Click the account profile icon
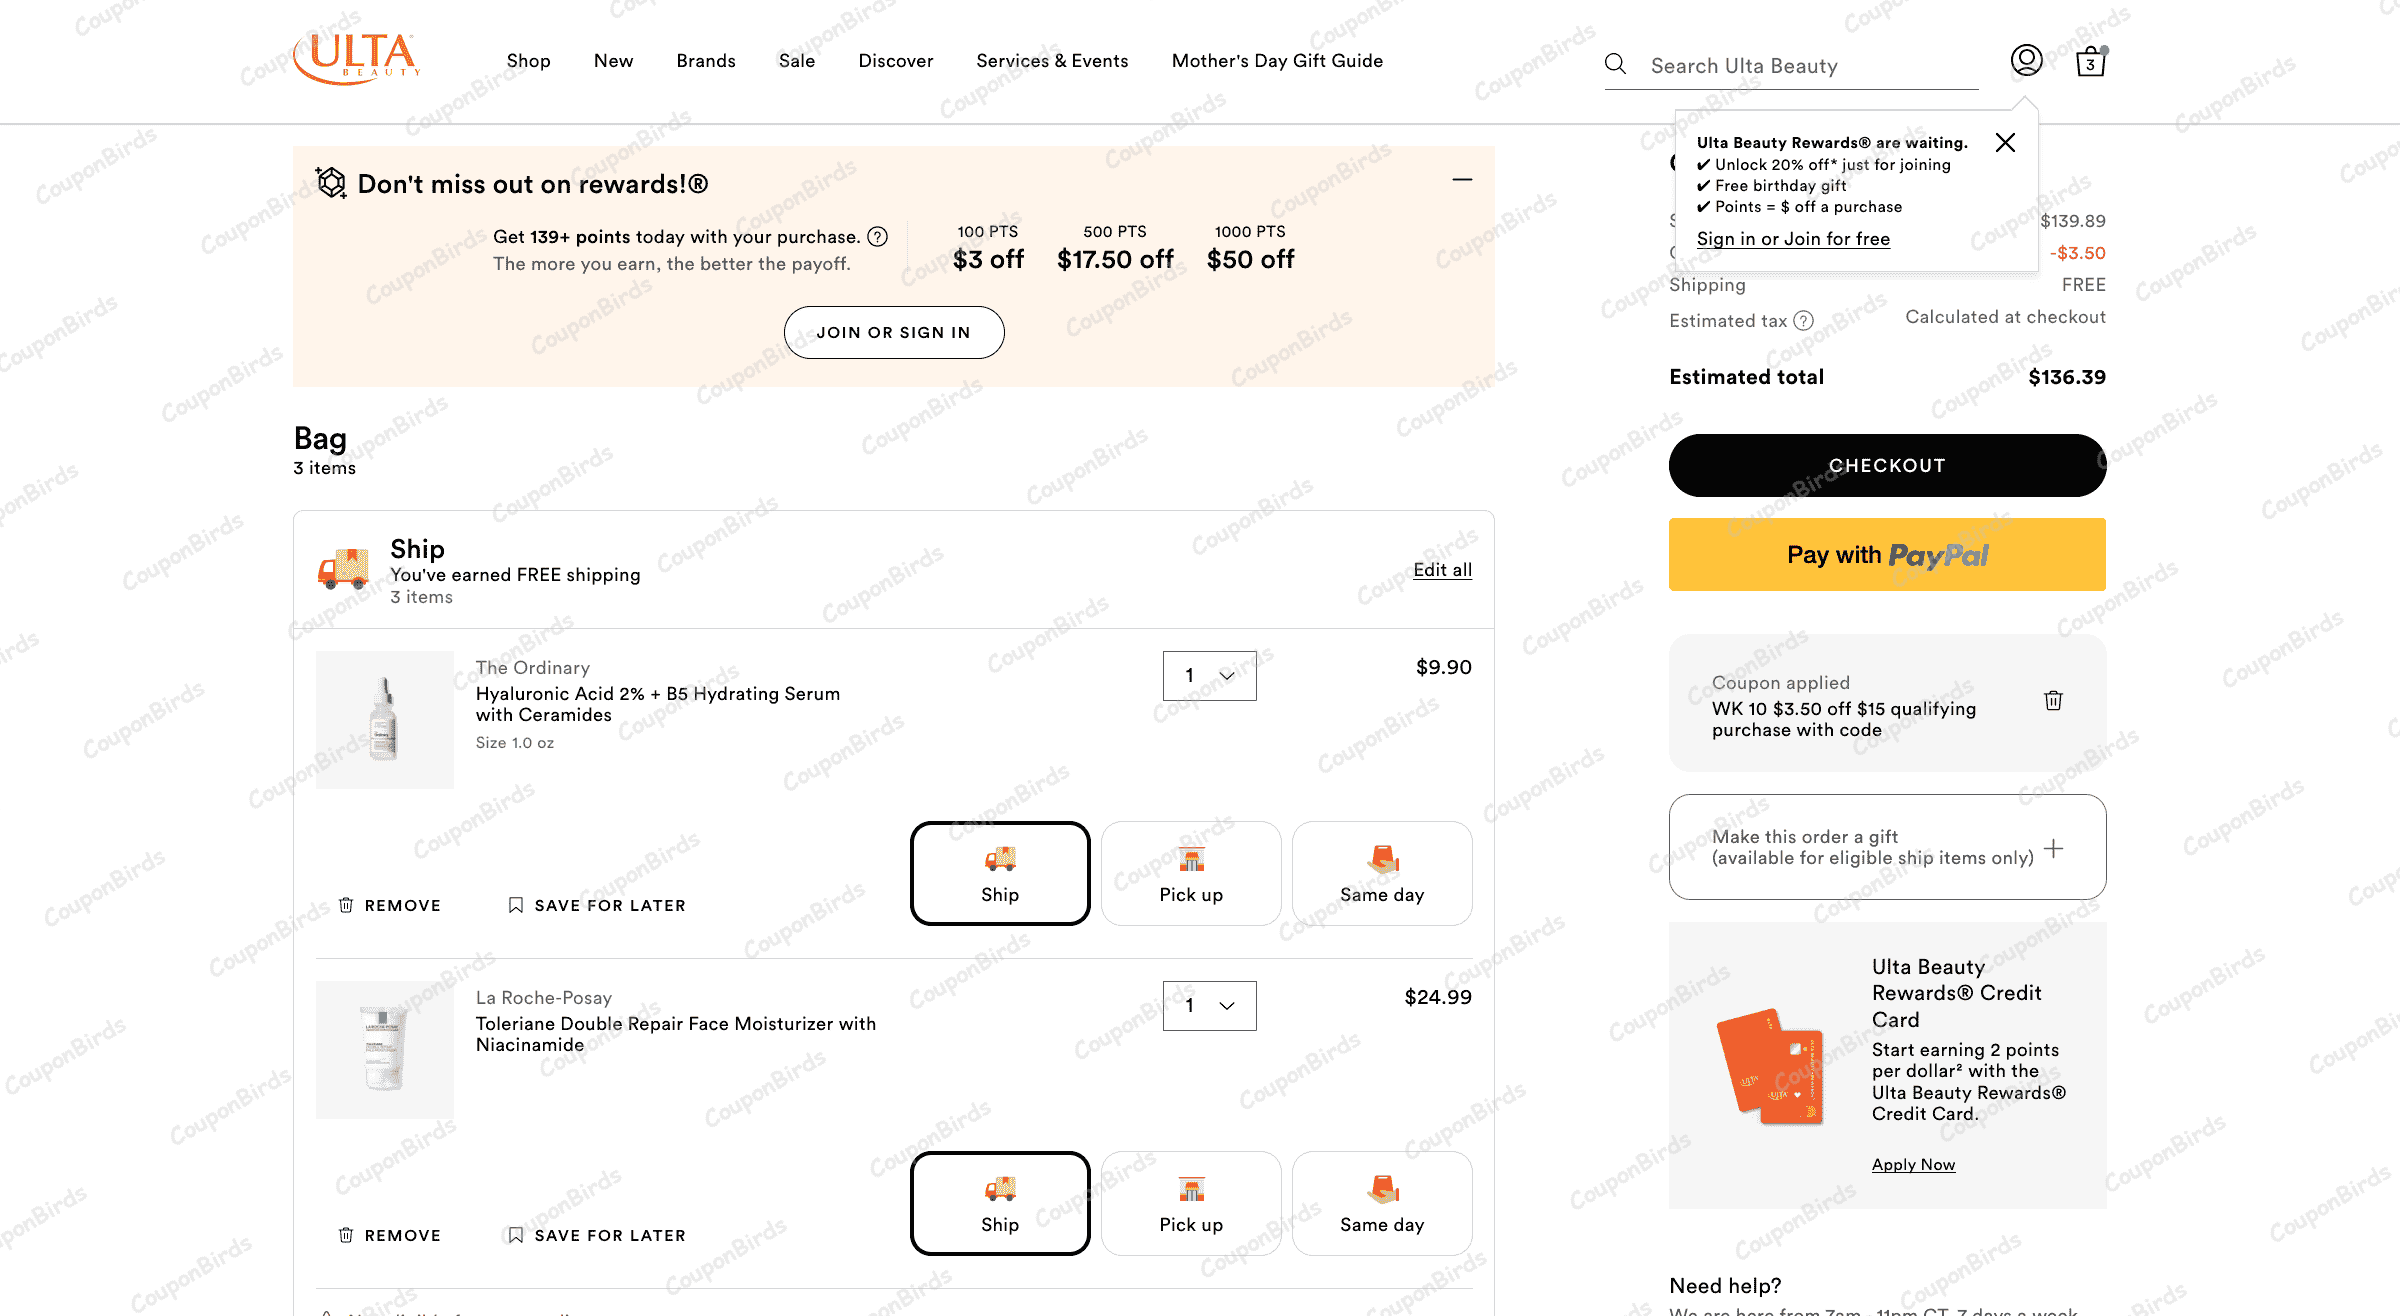The image size is (2400, 1316). coord(2027,60)
